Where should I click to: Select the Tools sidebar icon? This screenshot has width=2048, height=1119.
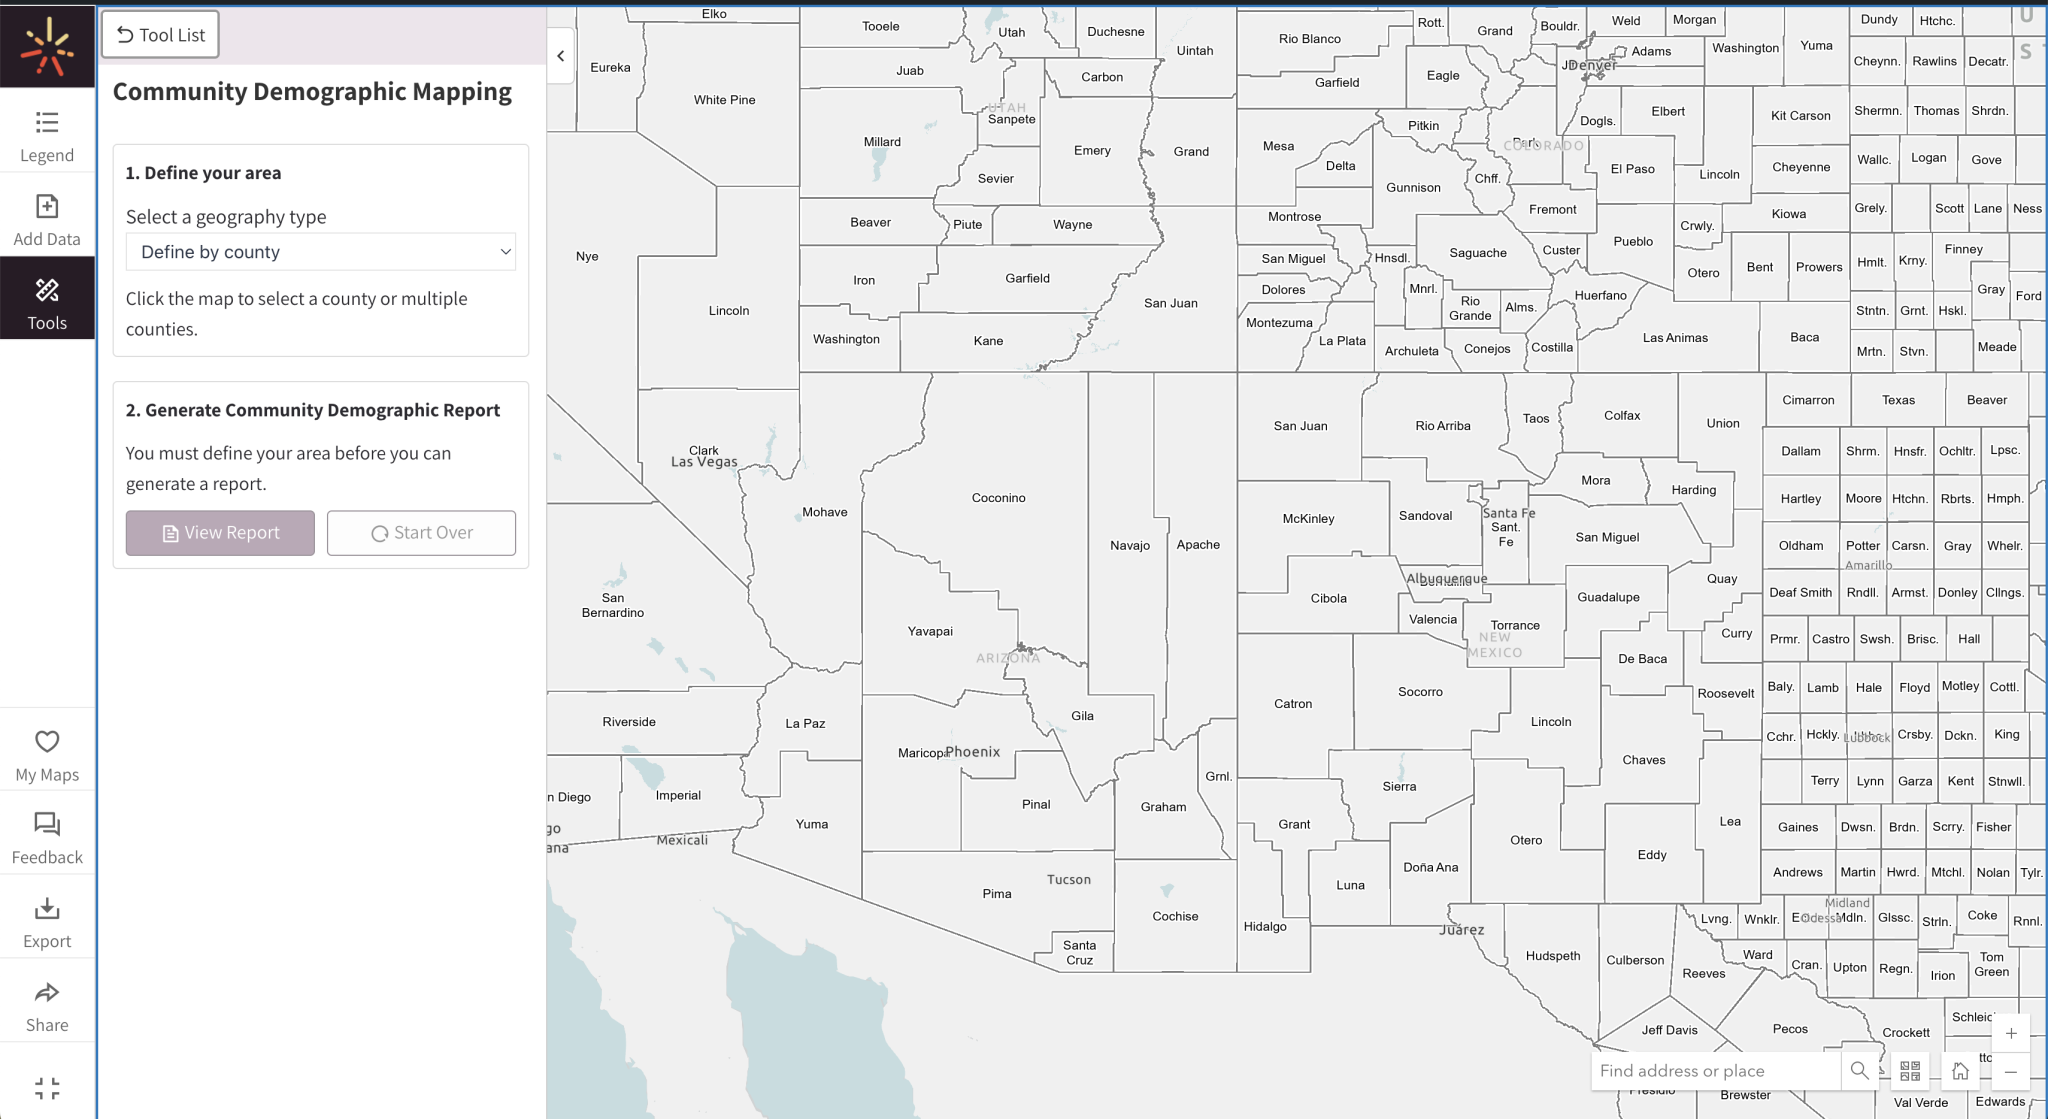click(47, 300)
